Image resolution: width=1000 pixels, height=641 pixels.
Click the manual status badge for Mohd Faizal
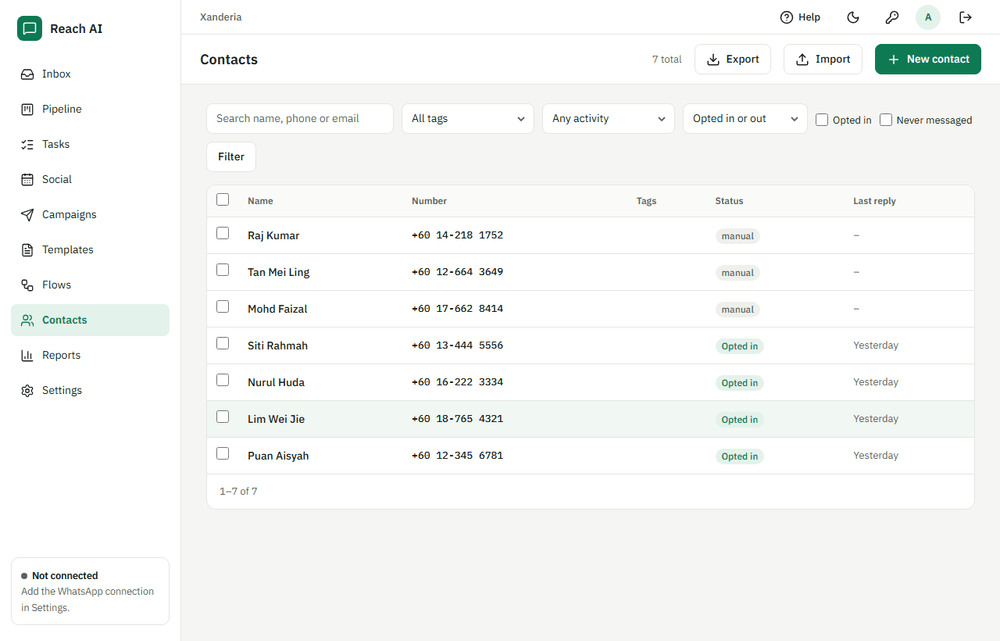[737, 309]
